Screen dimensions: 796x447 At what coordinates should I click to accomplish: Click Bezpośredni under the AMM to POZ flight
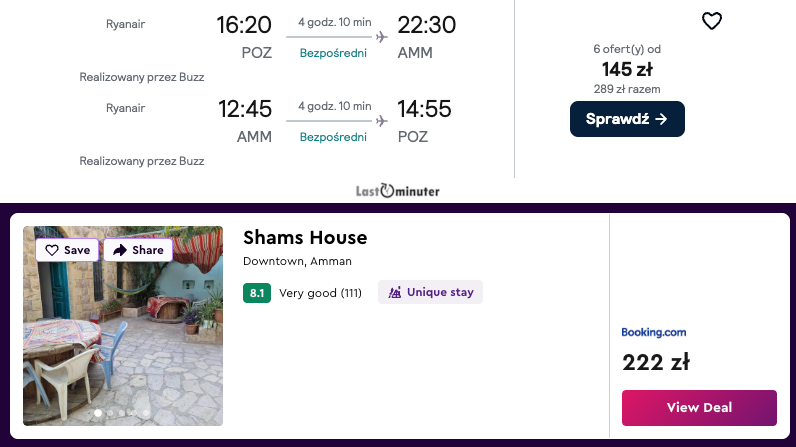pyautogui.click(x=333, y=137)
